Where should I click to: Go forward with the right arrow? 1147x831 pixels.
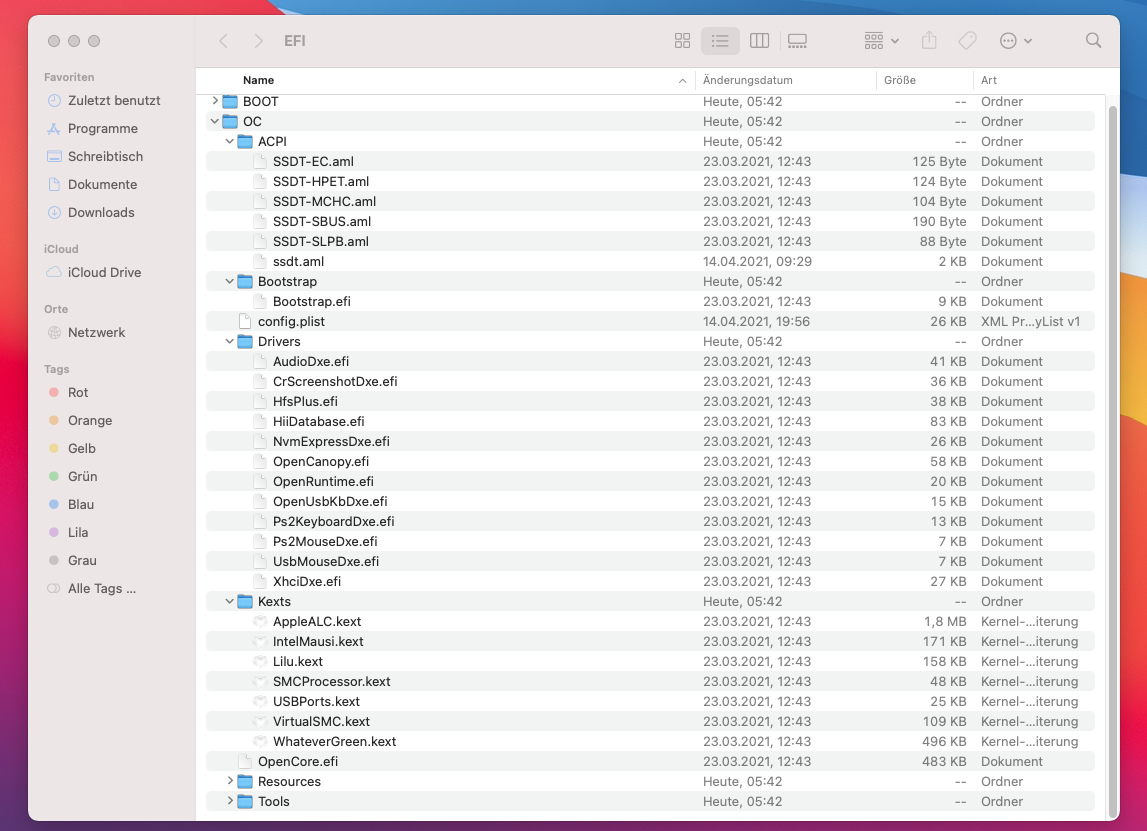(x=257, y=41)
